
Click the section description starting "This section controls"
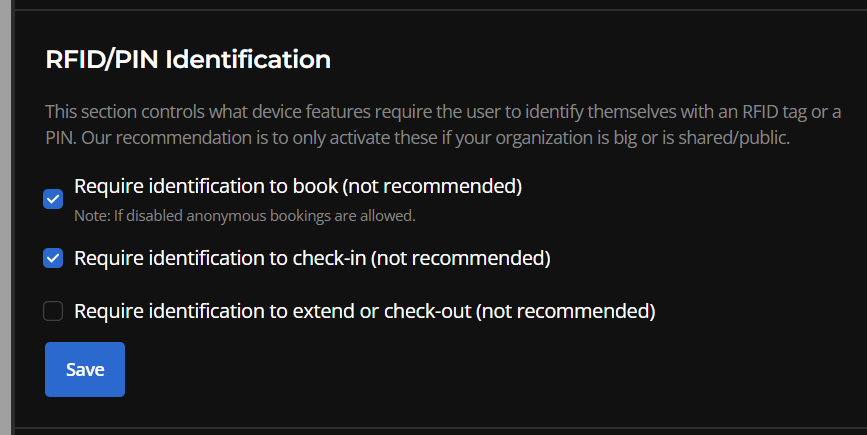[x=300, y=111]
